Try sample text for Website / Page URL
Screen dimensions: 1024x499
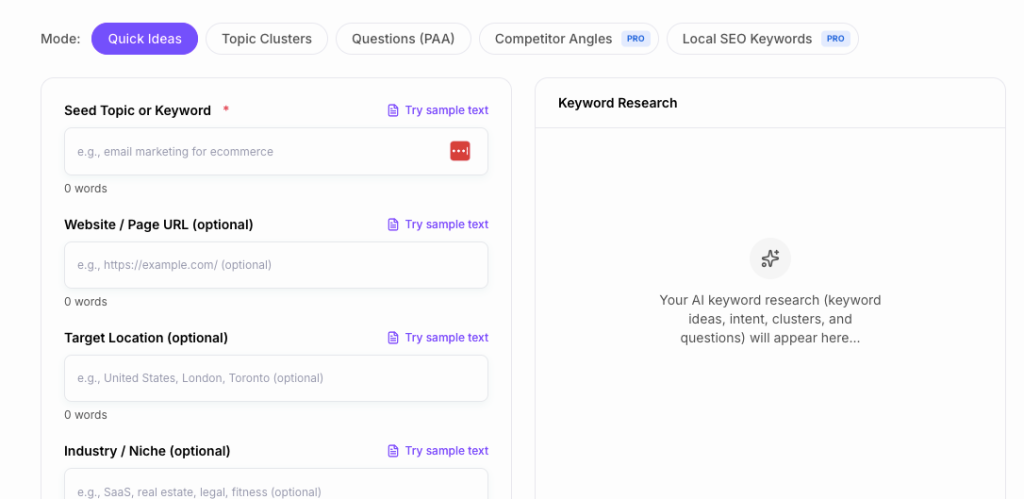tap(447, 224)
